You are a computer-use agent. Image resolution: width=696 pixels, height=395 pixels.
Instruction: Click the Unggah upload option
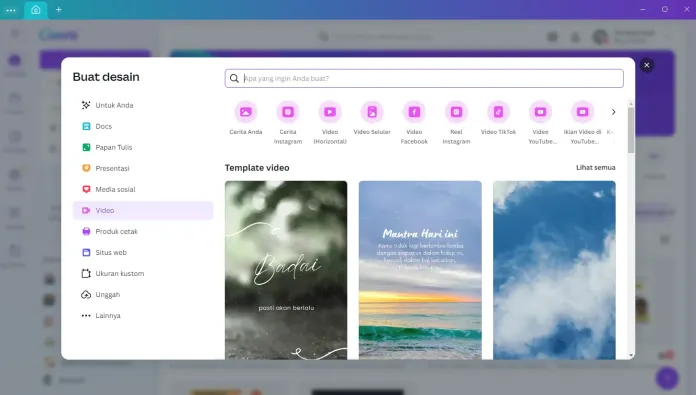click(142, 295)
